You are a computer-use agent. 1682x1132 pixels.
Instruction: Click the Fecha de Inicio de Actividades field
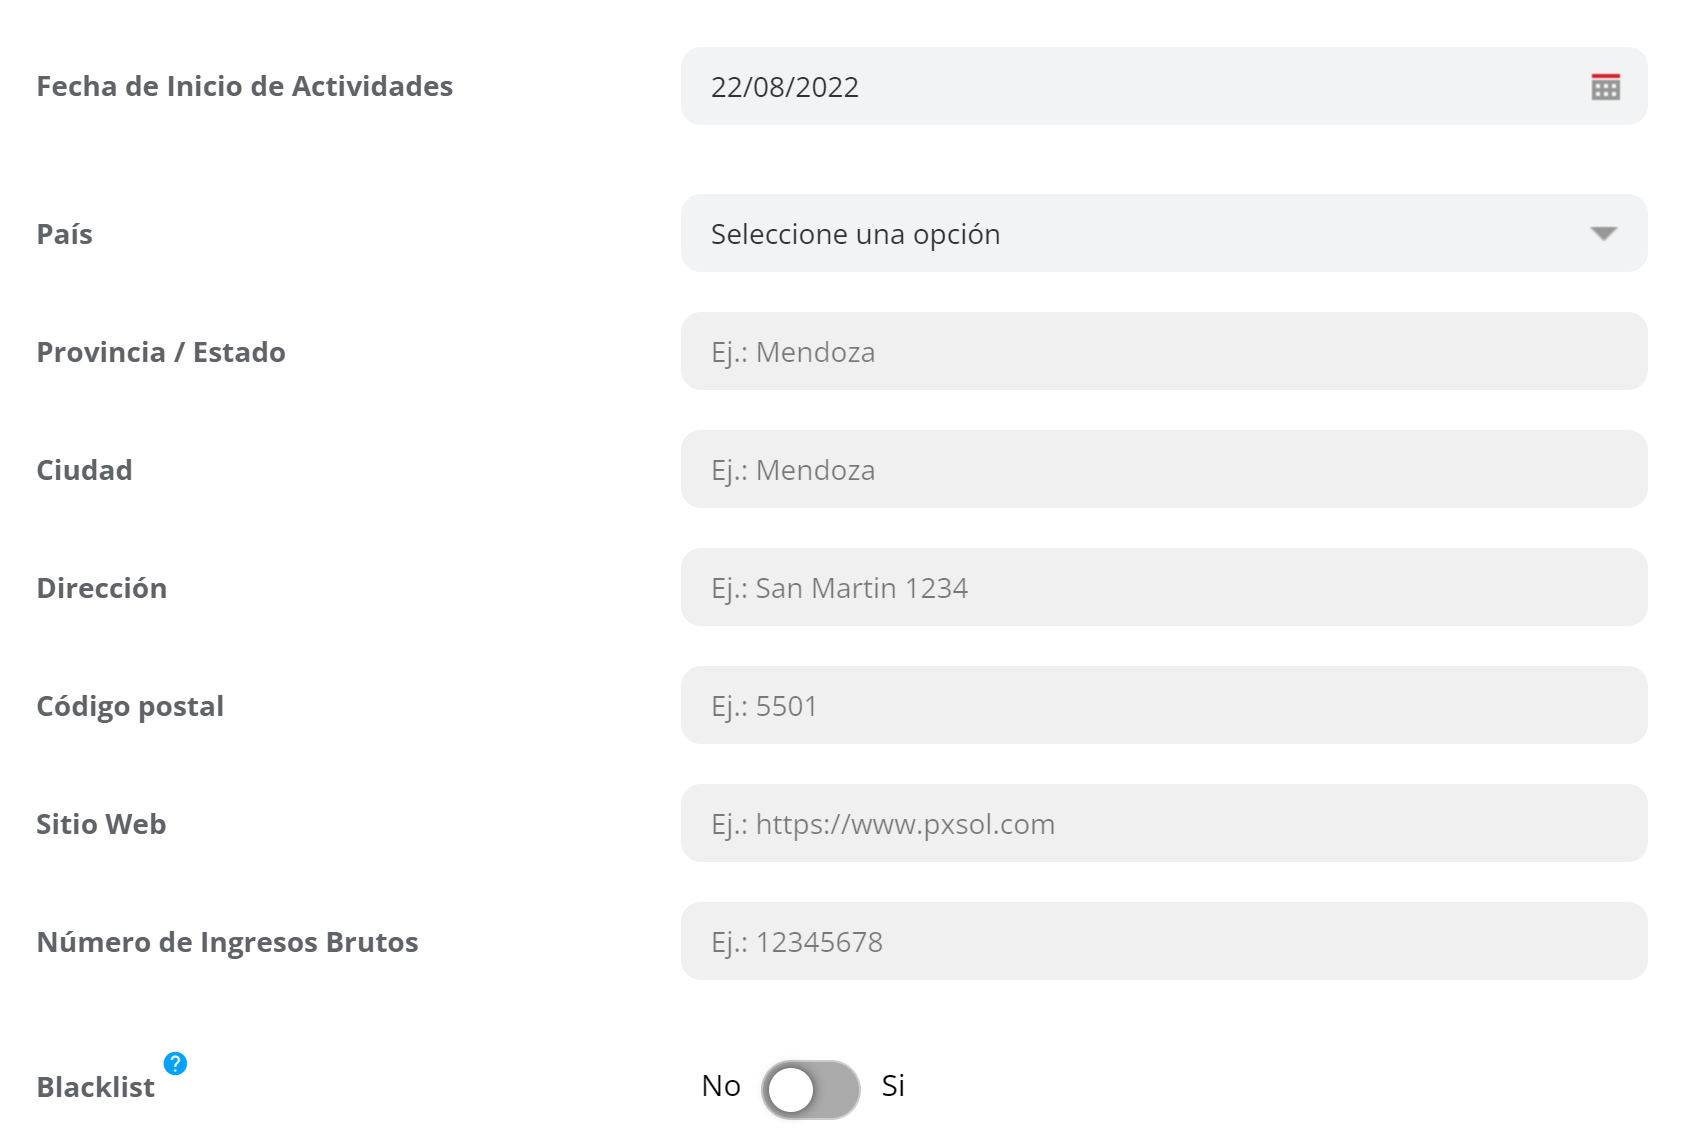pyautogui.click(x=1100, y=87)
